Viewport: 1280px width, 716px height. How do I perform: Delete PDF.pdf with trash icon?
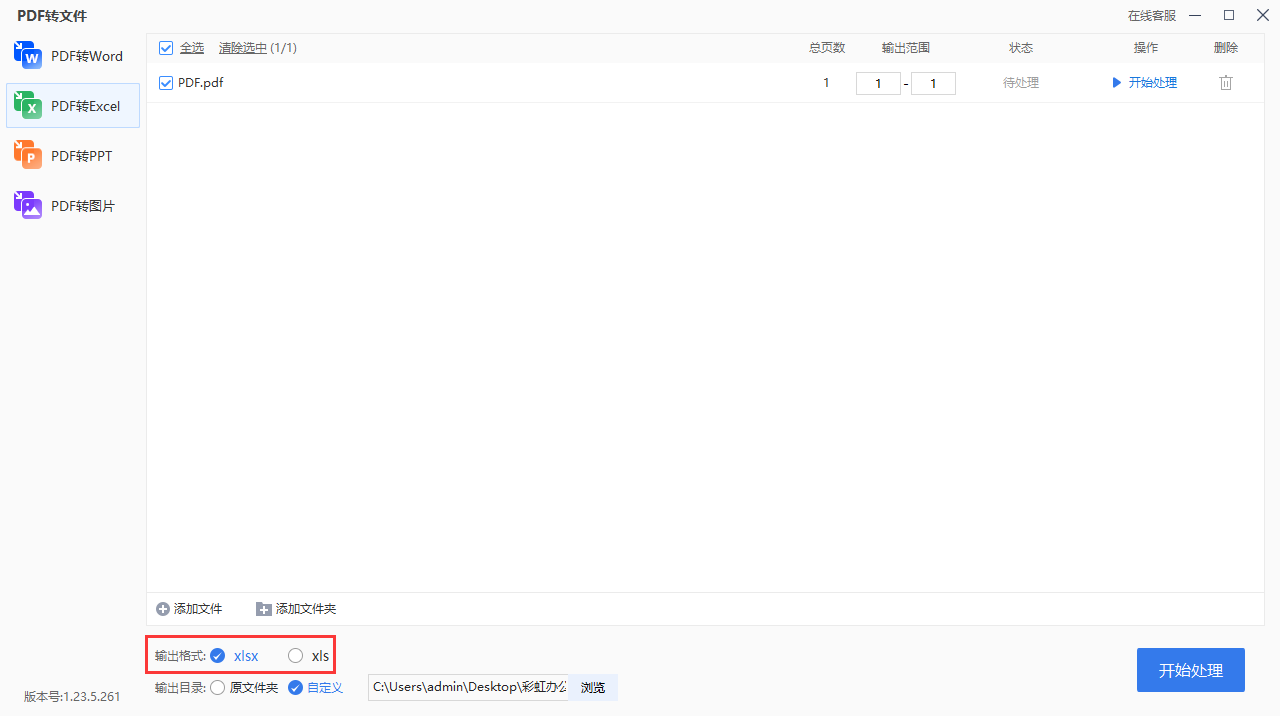1226,83
